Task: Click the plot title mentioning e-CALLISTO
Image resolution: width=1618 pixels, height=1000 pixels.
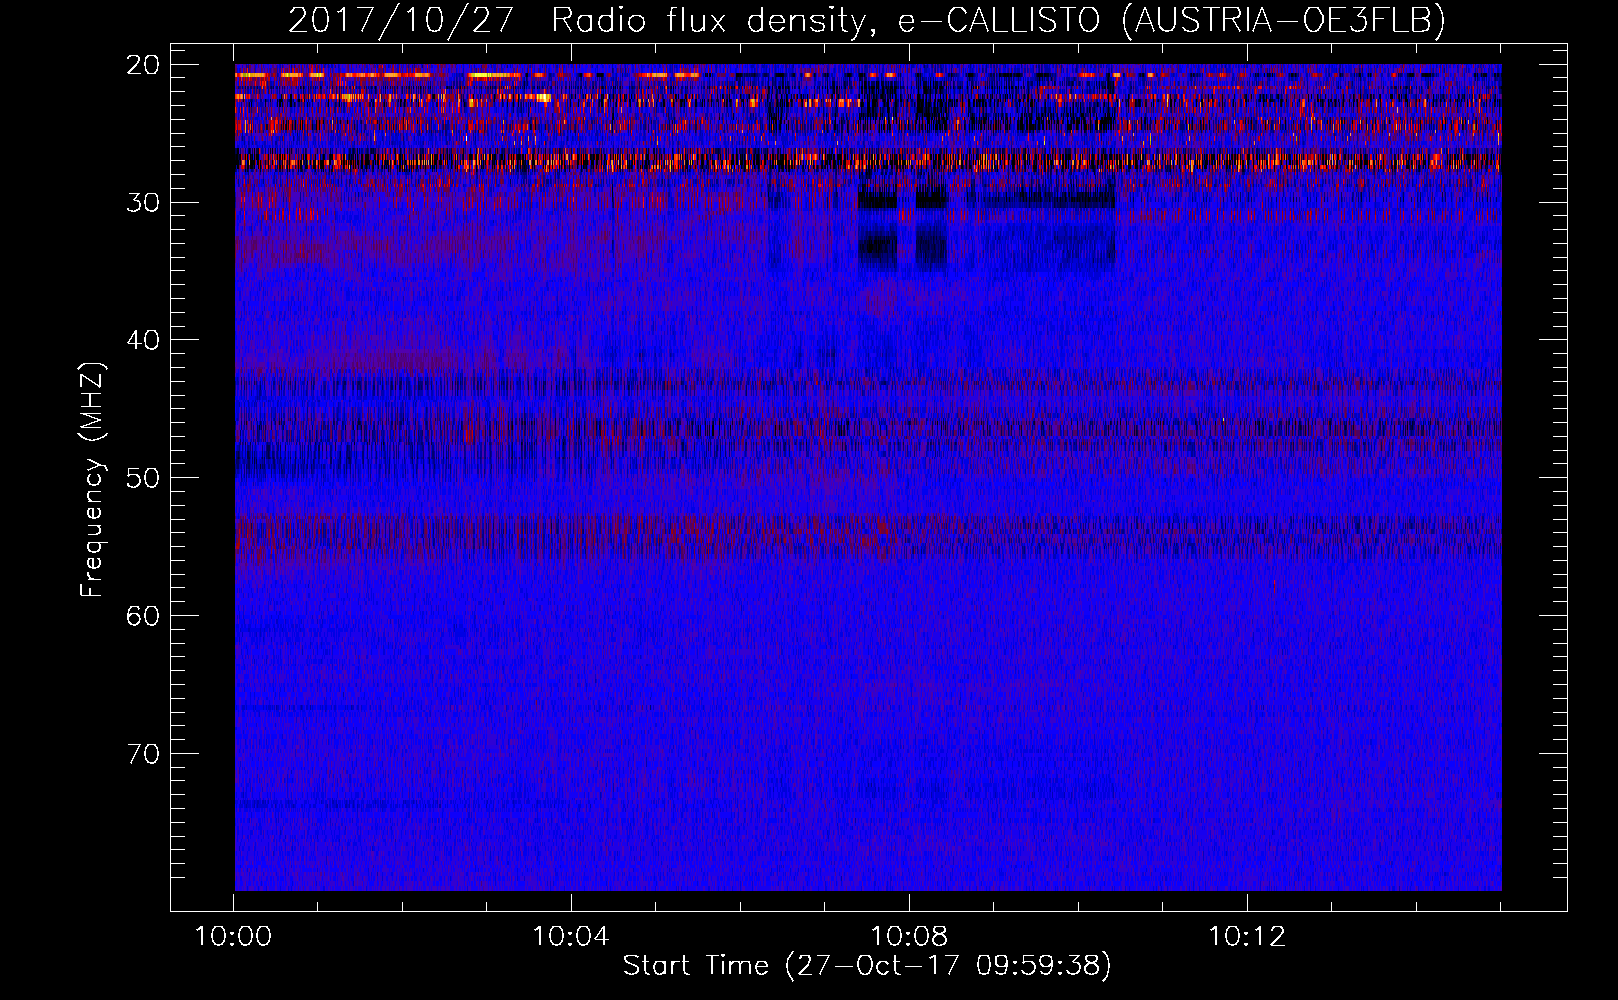Action: pos(867,20)
